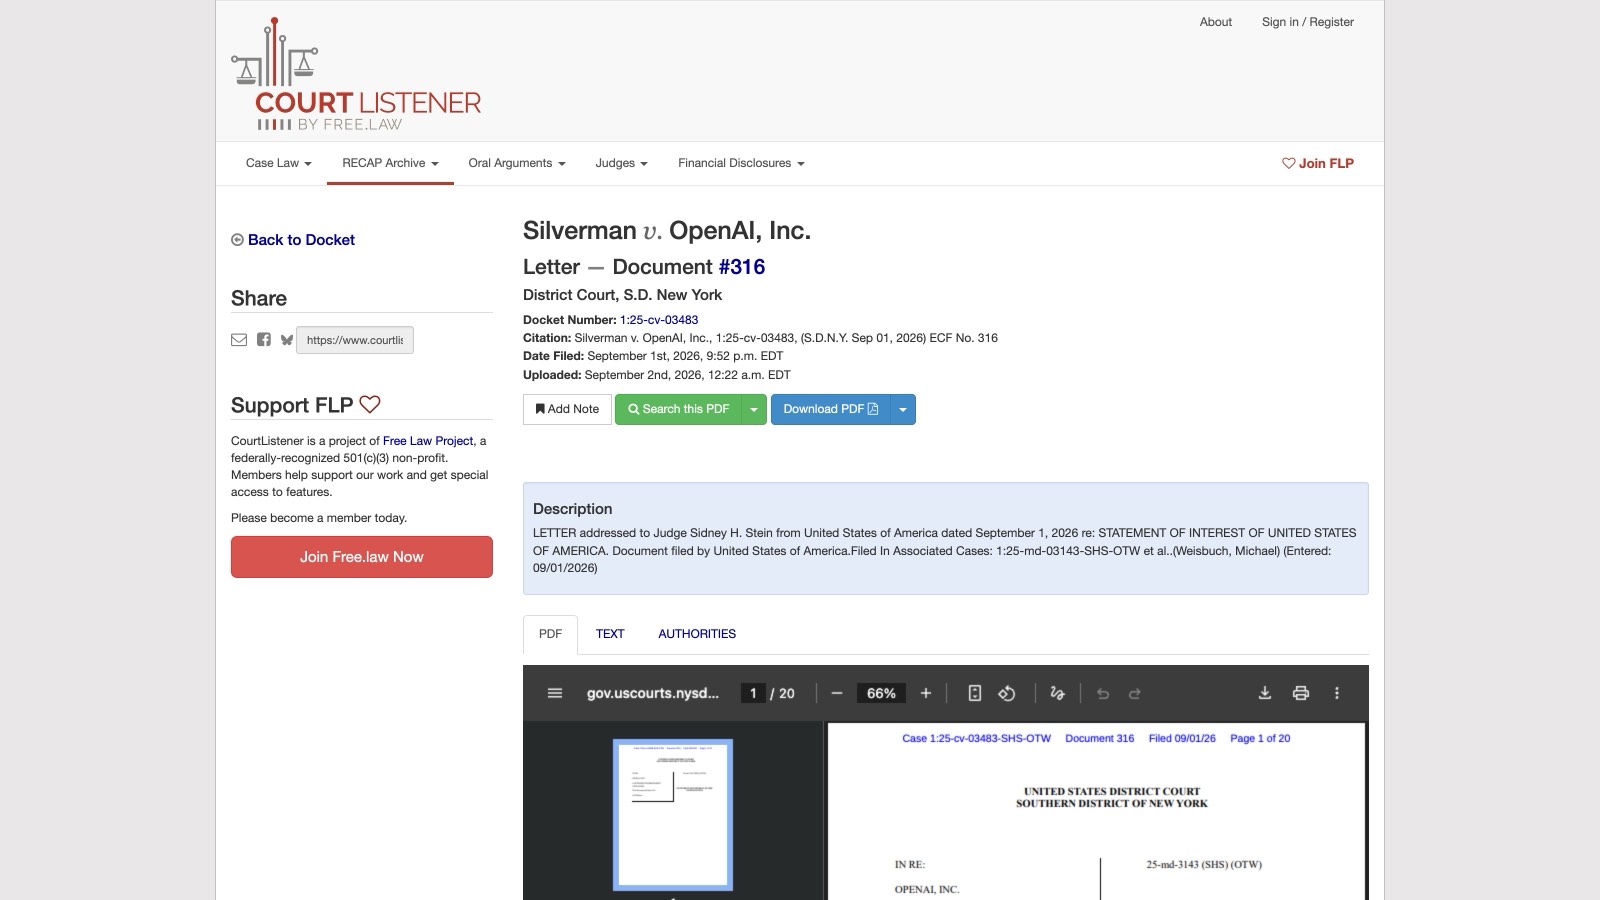
Task: Rotate PDF counterclockwise icon
Action: click(x=1007, y=693)
